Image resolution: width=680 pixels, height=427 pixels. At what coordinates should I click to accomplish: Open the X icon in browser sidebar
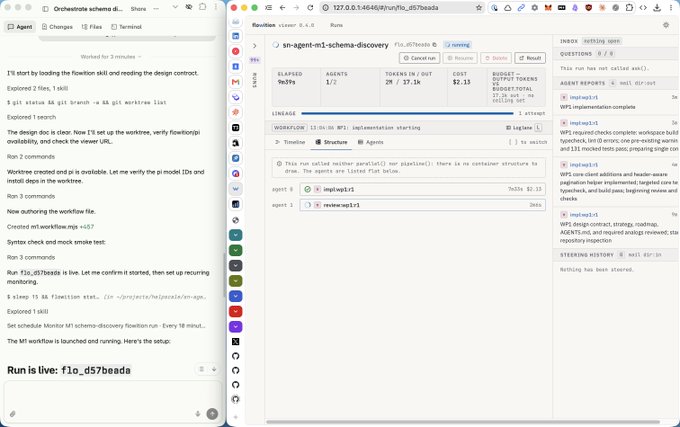[235, 342]
